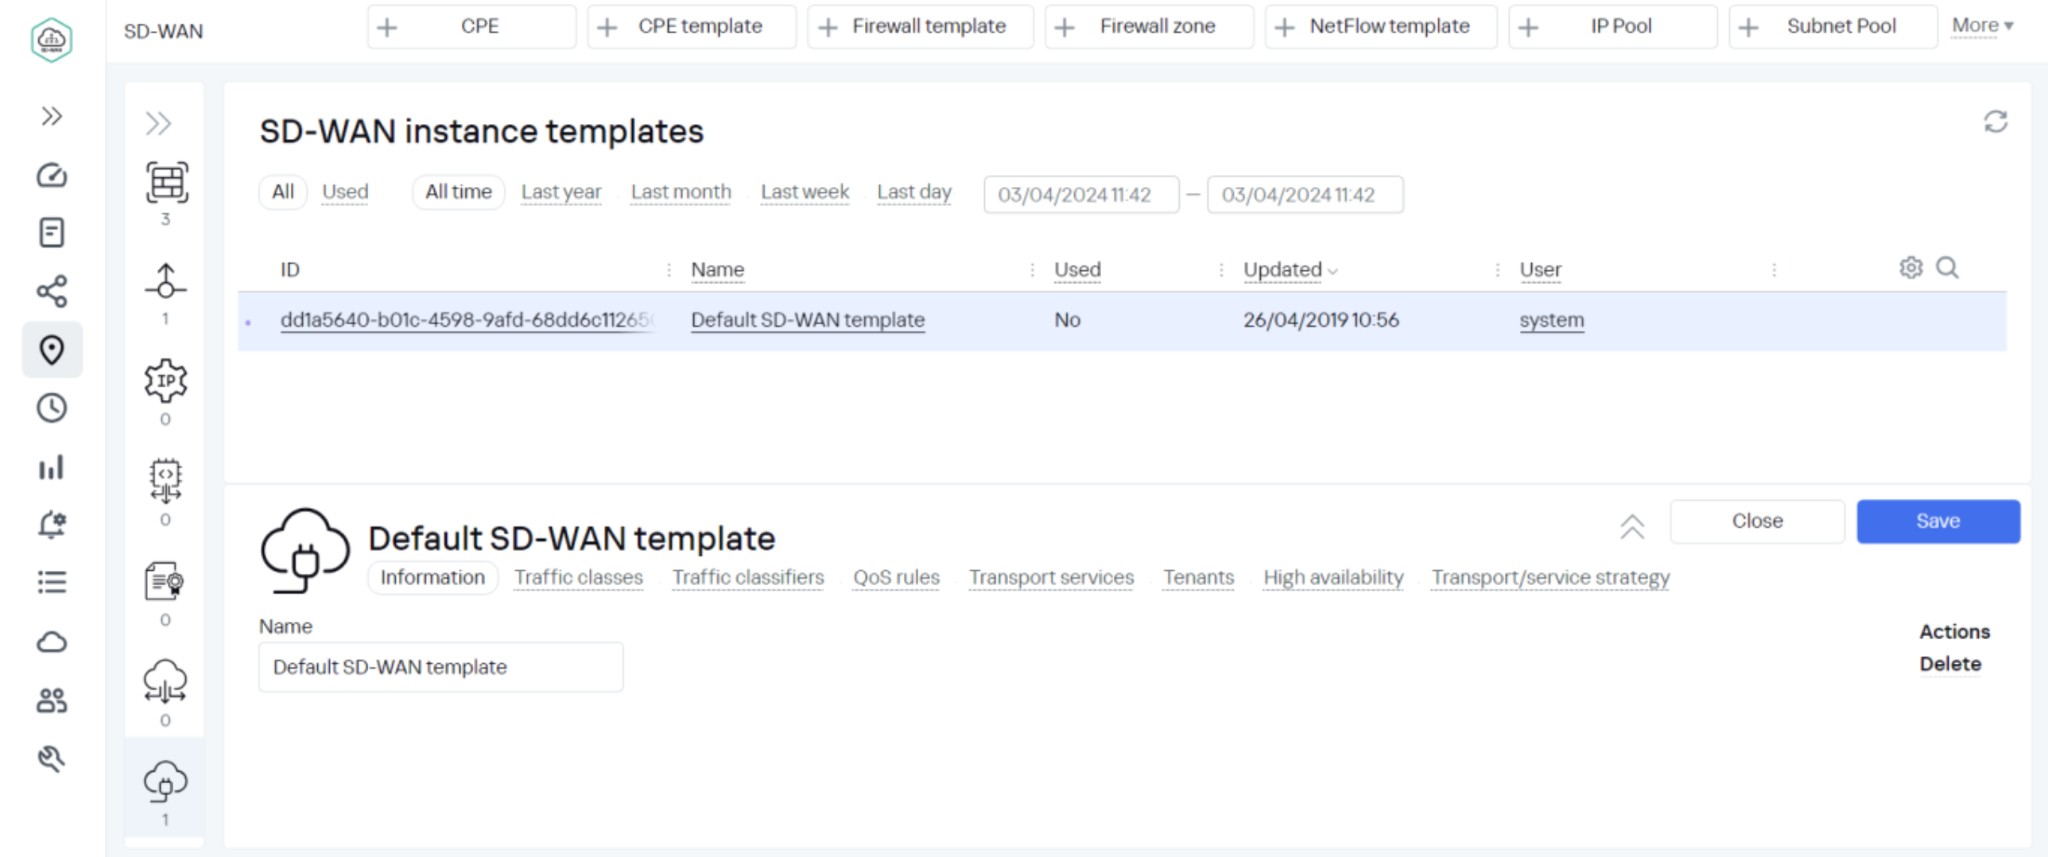Expand the main navigation sidebar
The width and height of the screenshot is (2048, 857).
[x=52, y=116]
